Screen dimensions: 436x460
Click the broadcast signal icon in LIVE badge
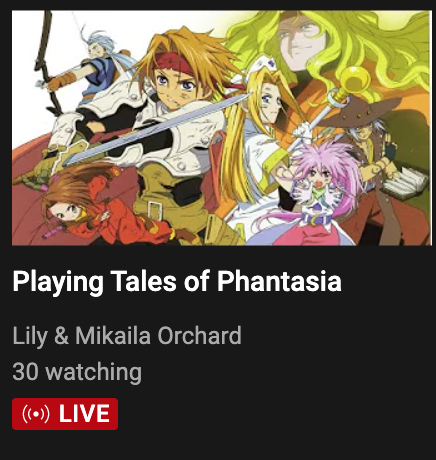pyautogui.click(x=36, y=414)
